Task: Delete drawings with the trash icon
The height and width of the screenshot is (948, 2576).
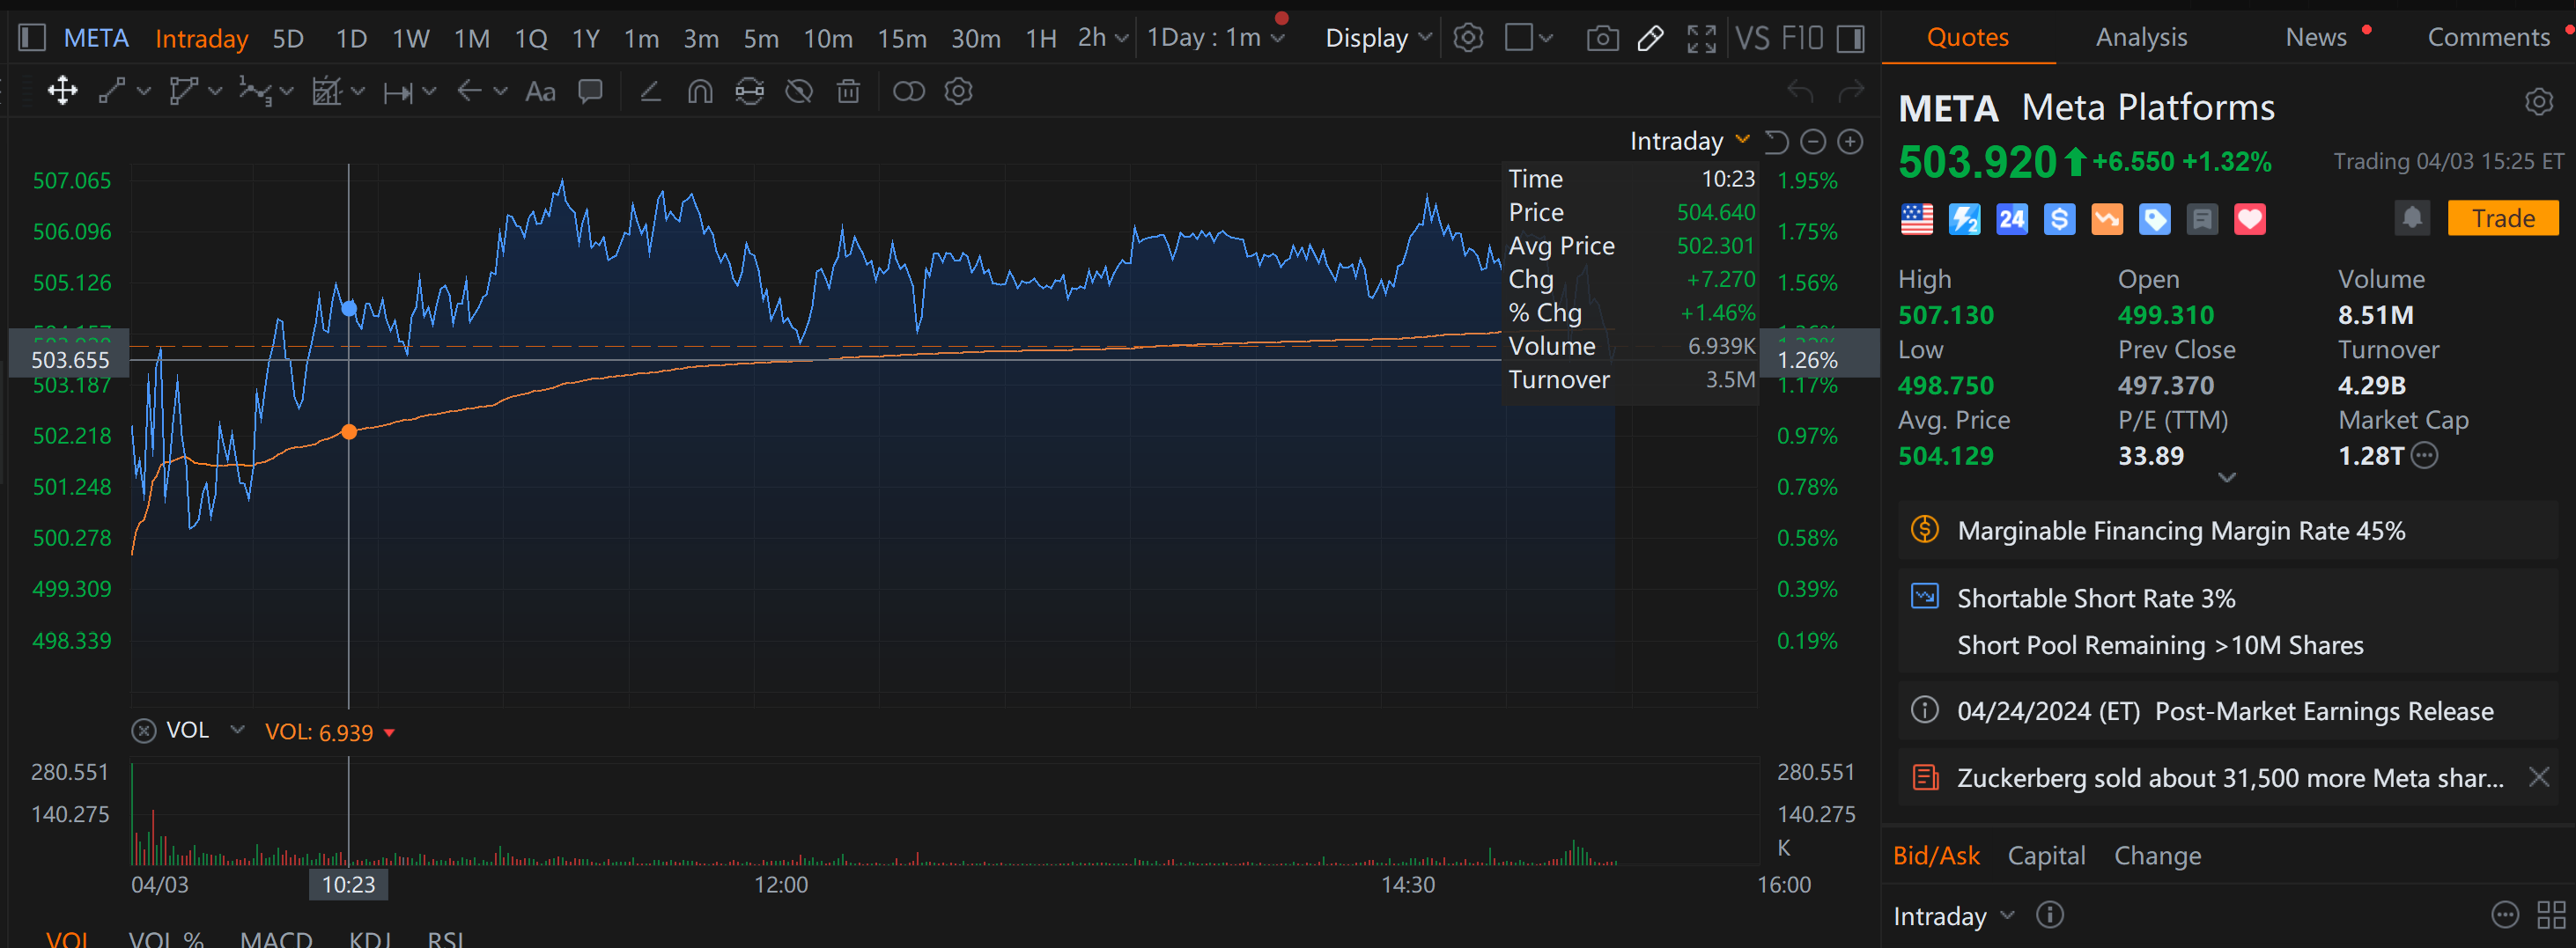Action: pyautogui.click(x=848, y=91)
